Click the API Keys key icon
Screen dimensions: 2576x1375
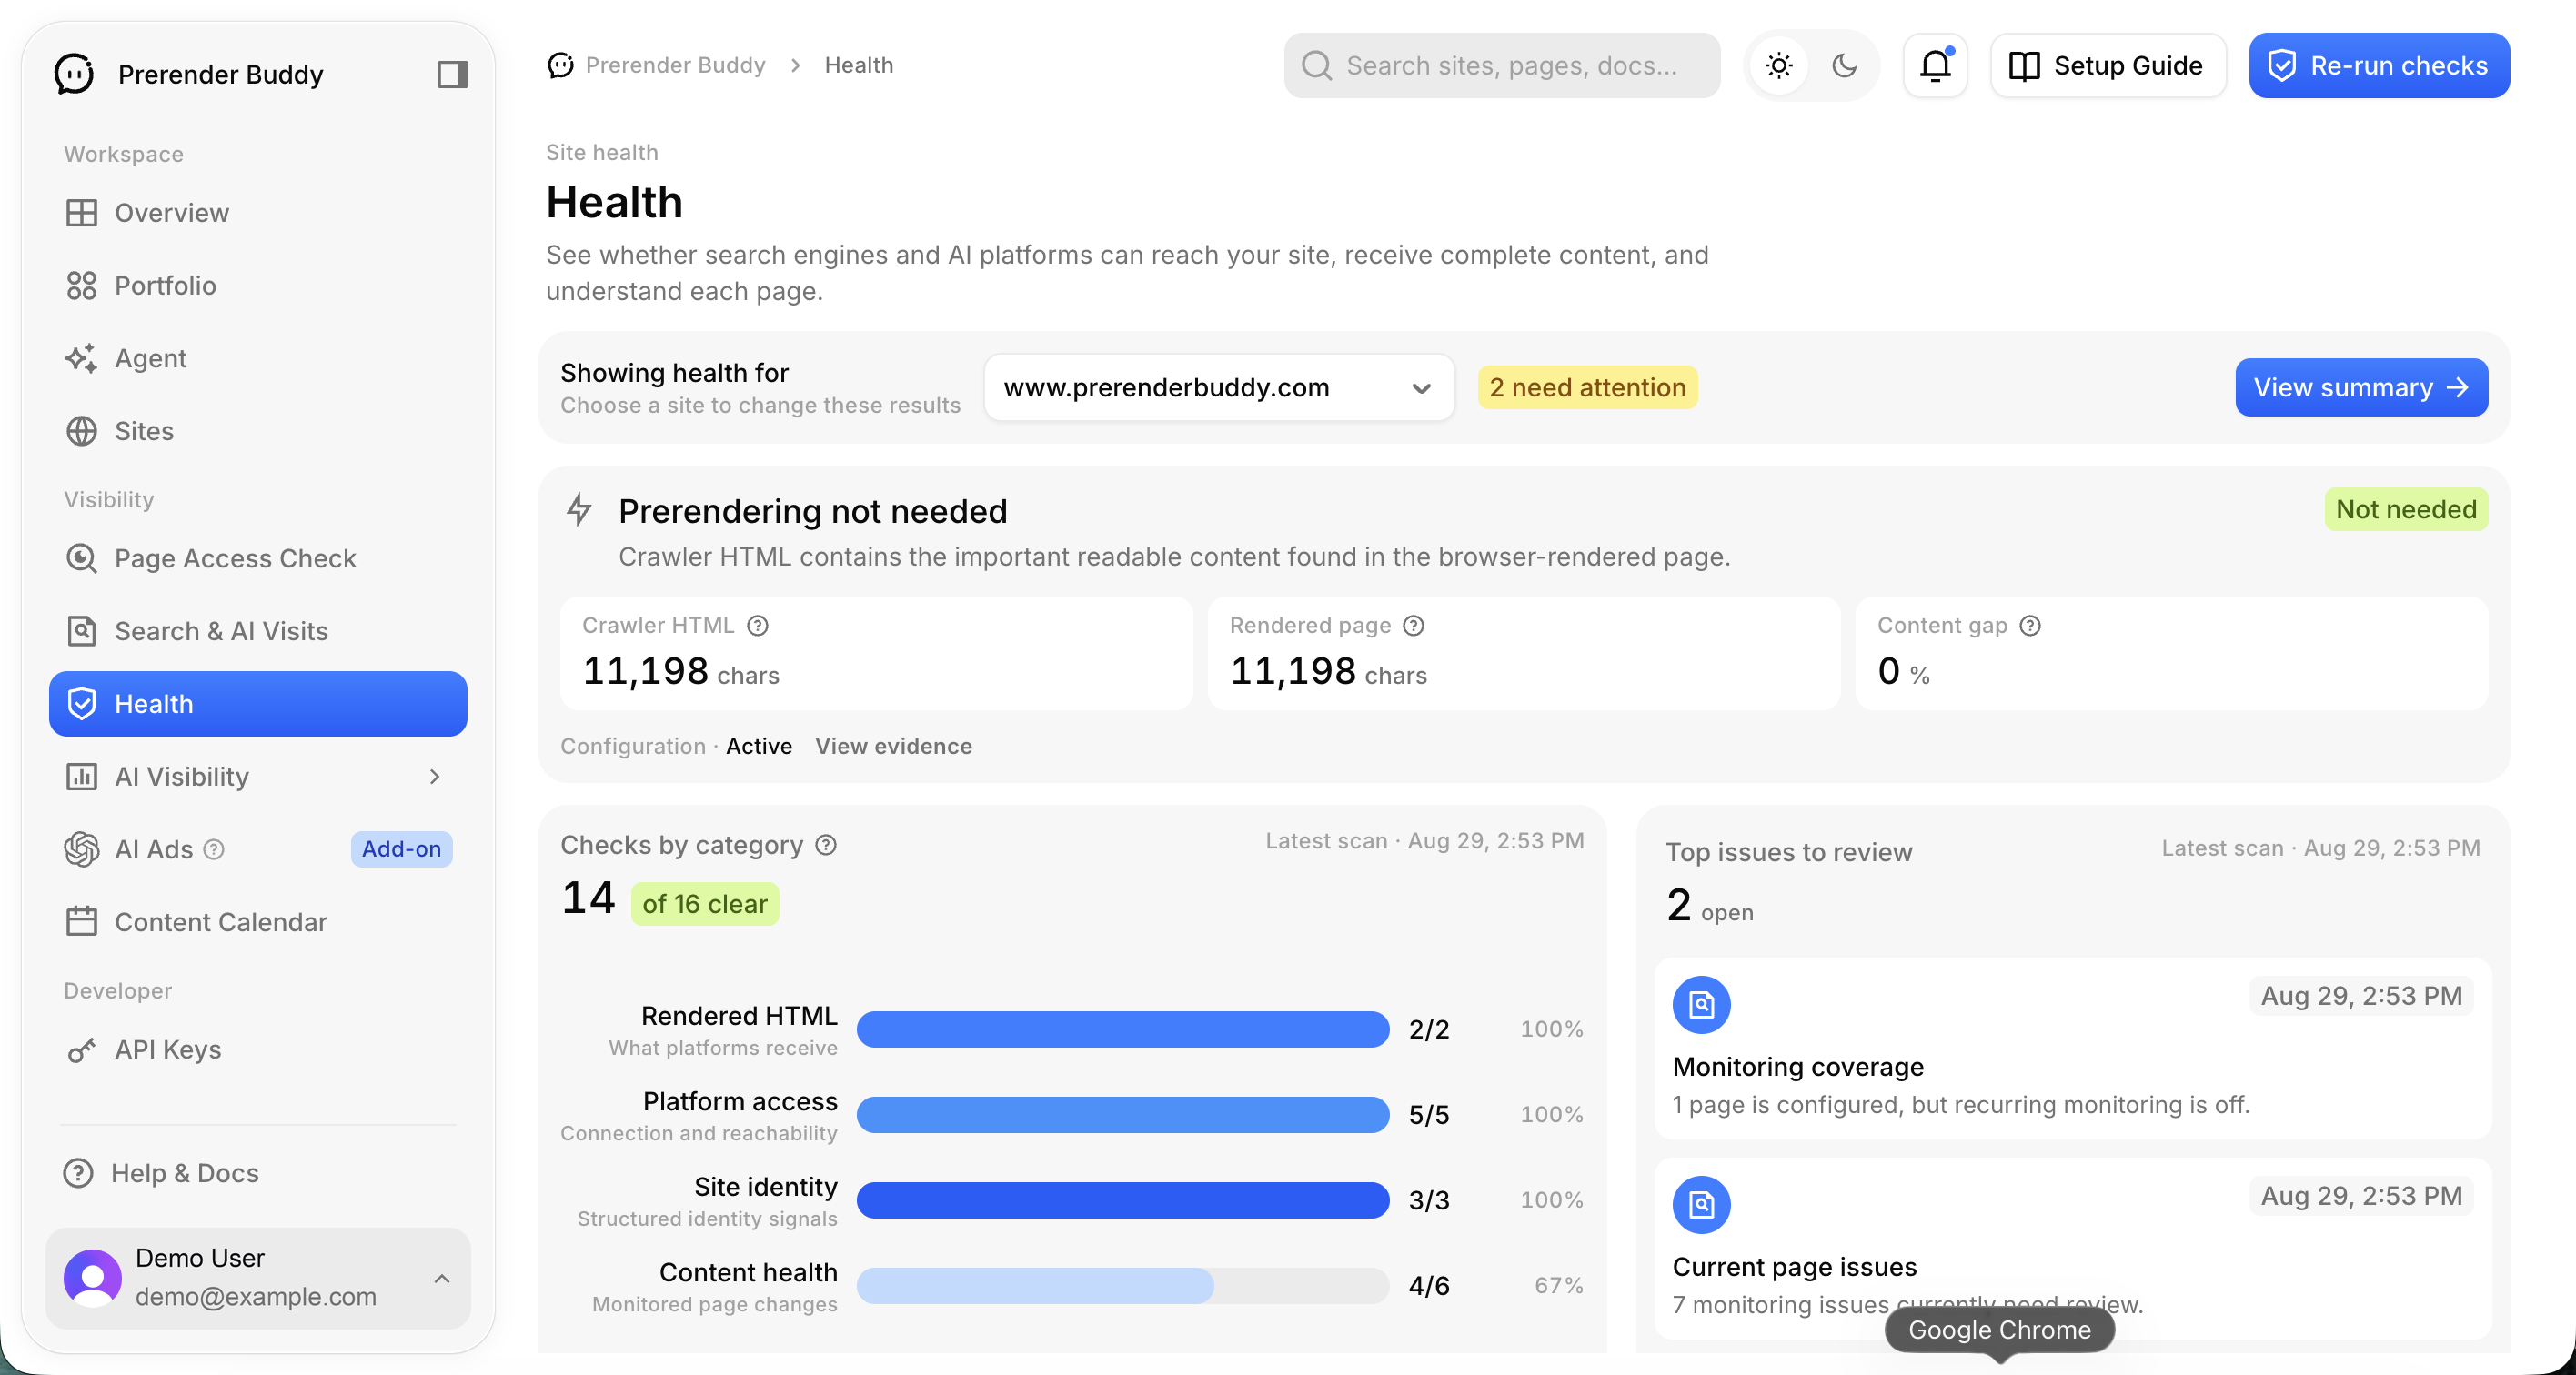(x=81, y=1049)
